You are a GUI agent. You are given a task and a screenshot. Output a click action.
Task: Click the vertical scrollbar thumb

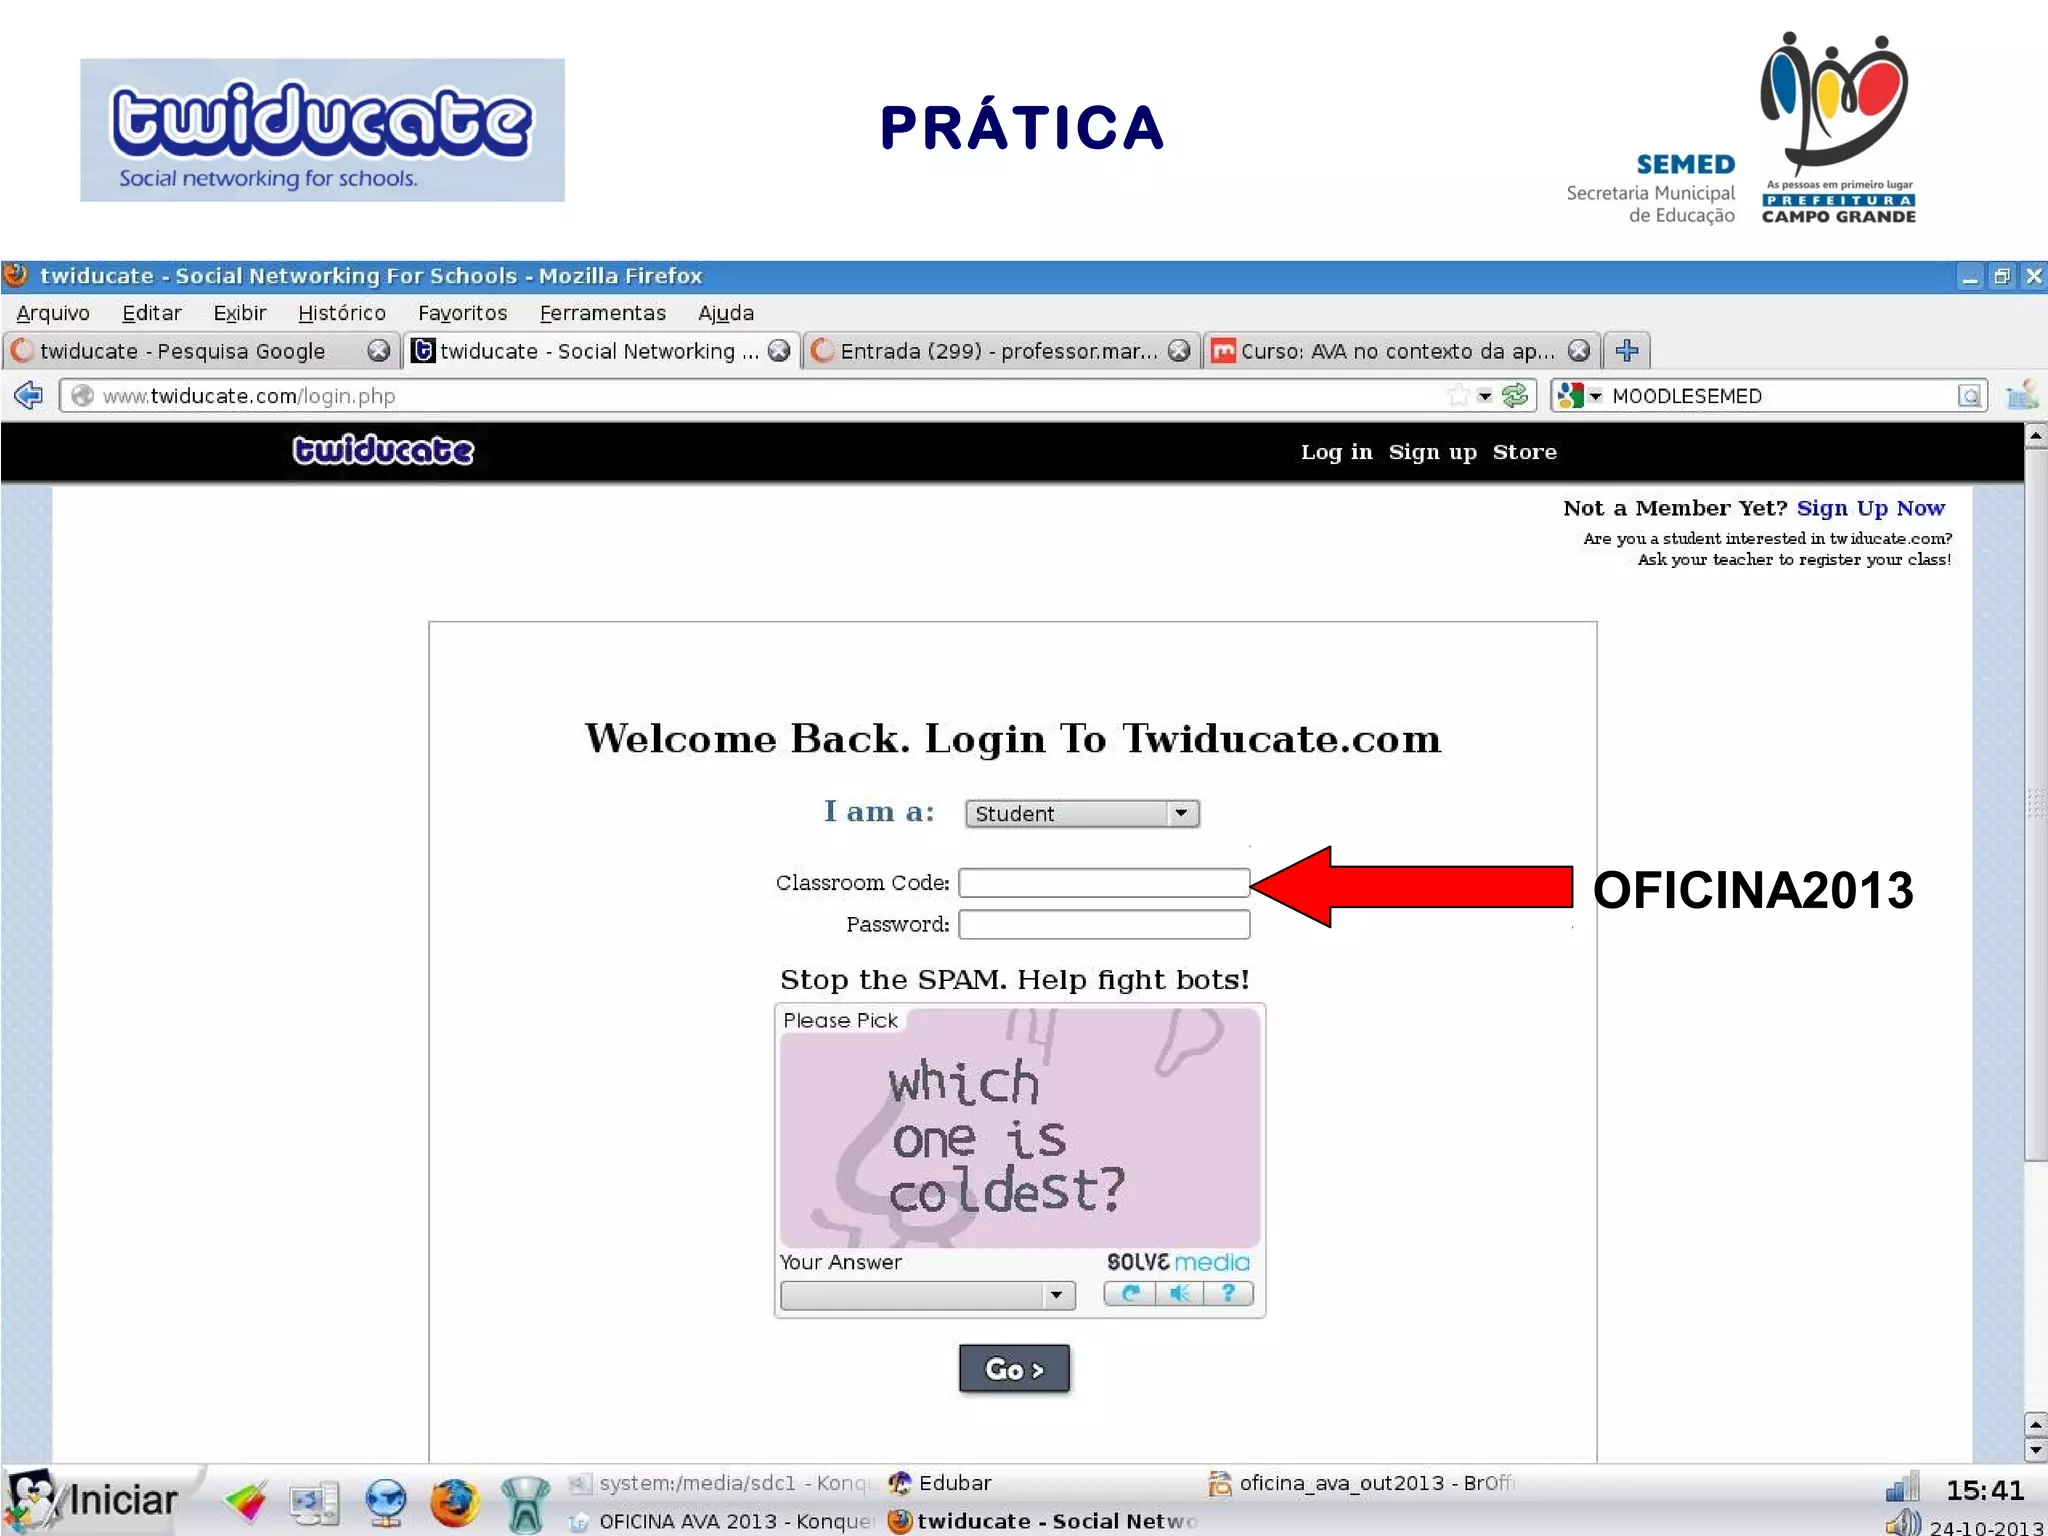(x=2035, y=804)
